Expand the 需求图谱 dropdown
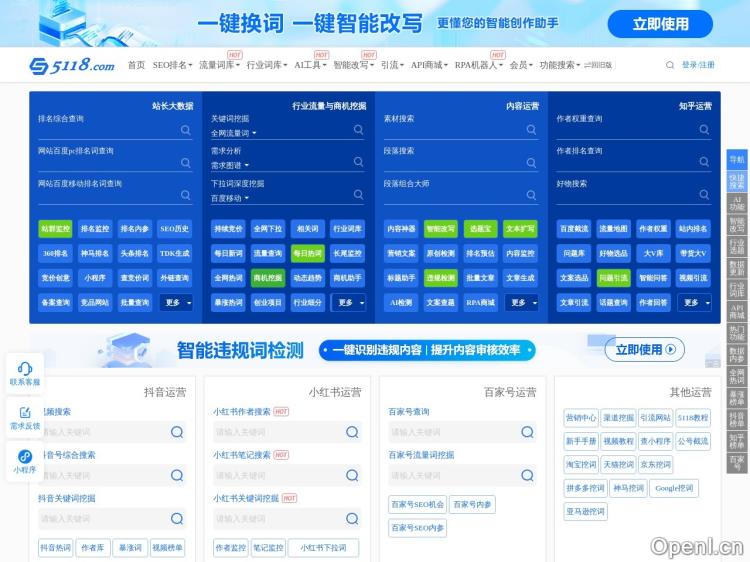750x562 pixels. pos(229,165)
